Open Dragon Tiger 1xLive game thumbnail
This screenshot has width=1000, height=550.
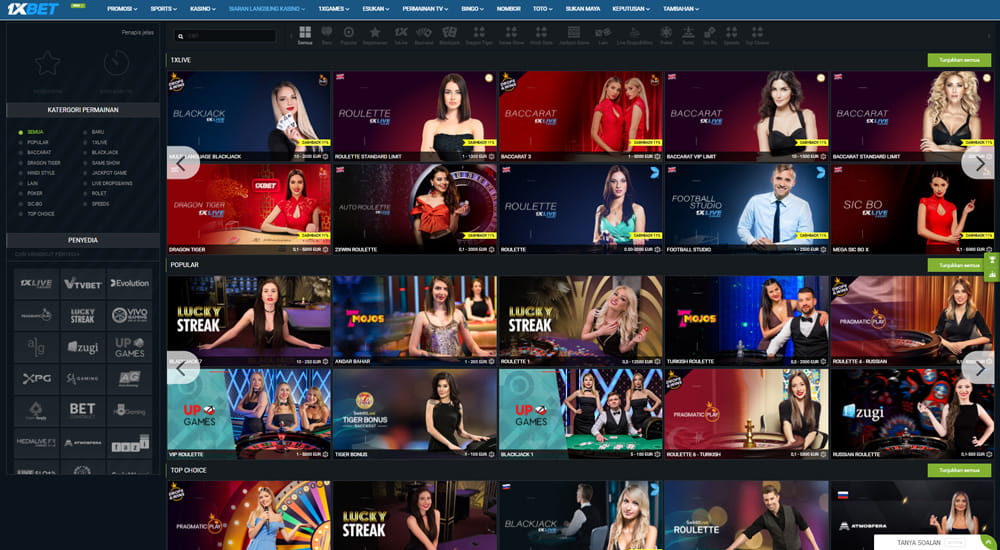tap(249, 209)
